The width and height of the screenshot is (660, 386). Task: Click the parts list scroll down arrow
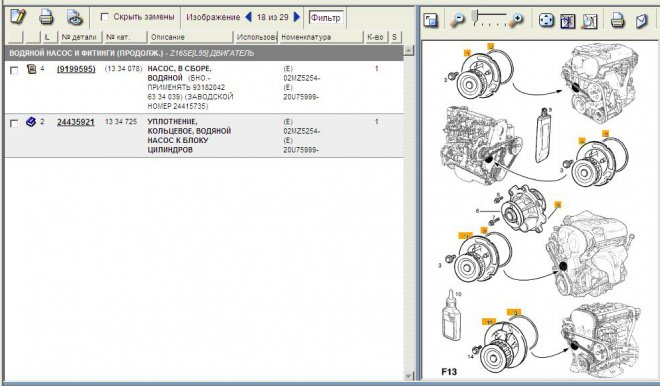coord(408,375)
